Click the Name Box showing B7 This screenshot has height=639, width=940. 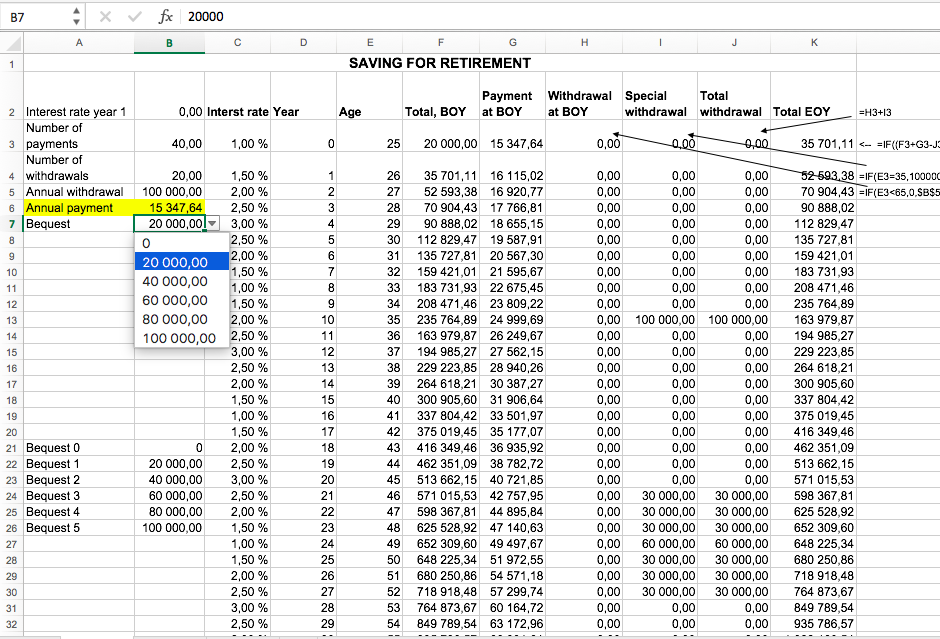[37, 17]
